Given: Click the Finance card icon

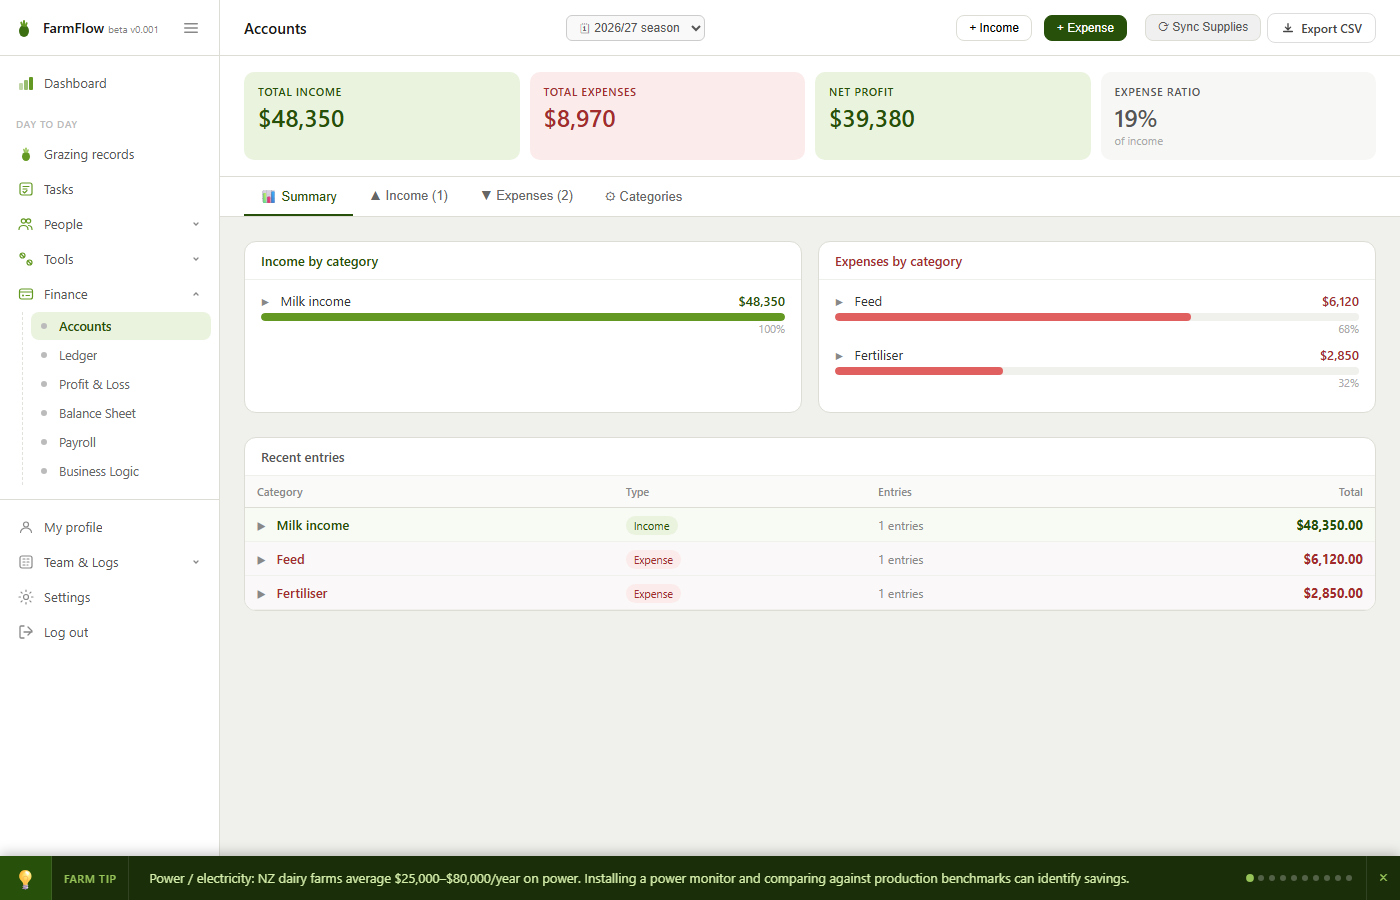Looking at the screenshot, I should pos(26,294).
